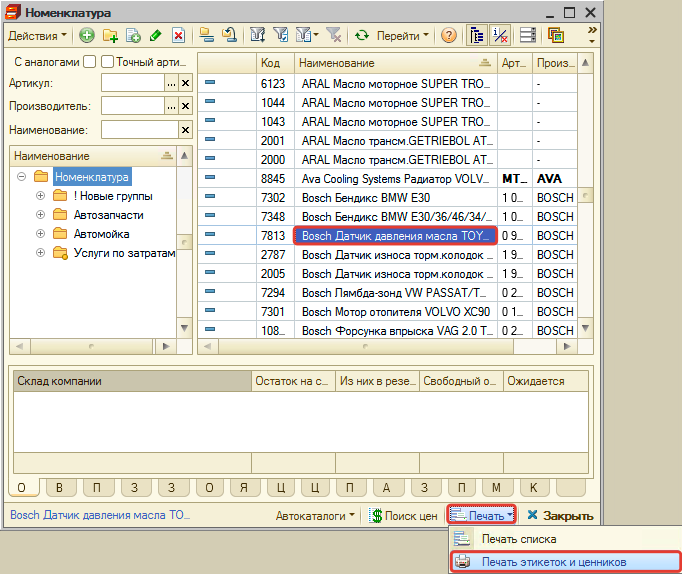The height and width of the screenshot is (574, 682).
Task: Click the table vertical scrollbar down arrow
Action: [x=585, y=328]
